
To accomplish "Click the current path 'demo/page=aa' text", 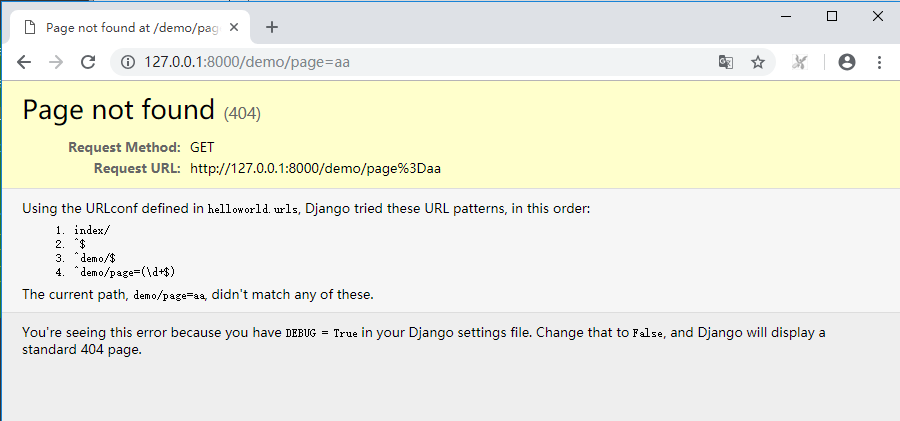I will [x=169, y=296].
